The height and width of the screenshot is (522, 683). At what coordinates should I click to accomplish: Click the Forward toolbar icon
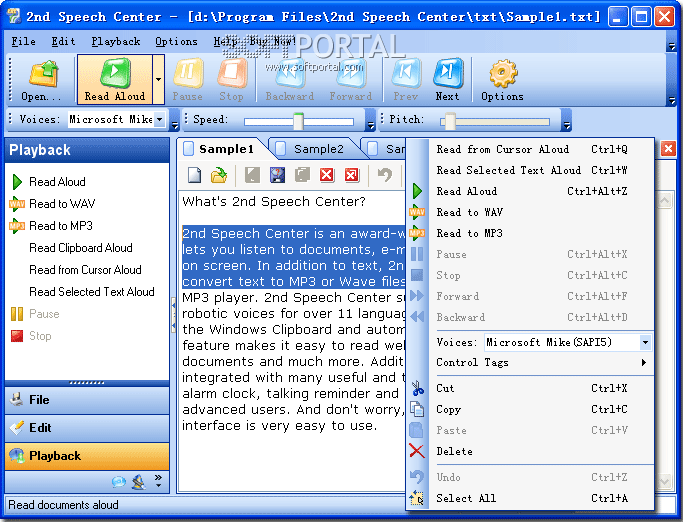point(351,80)
